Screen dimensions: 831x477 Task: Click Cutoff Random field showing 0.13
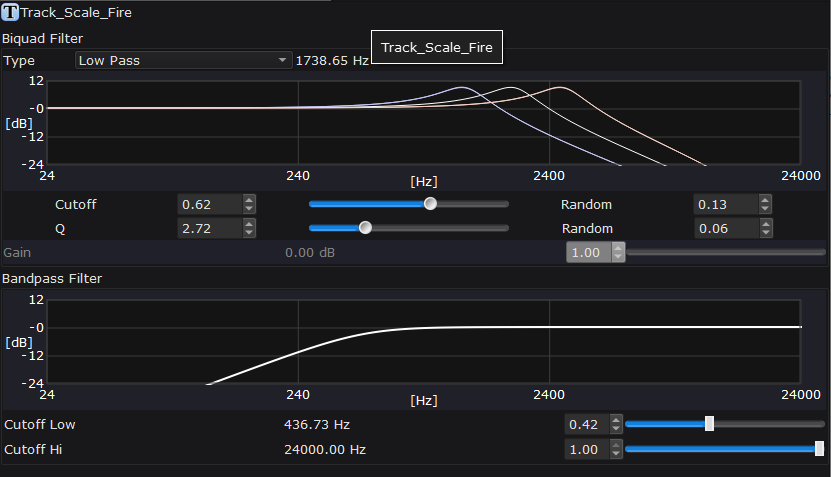(x=725, y=204)
